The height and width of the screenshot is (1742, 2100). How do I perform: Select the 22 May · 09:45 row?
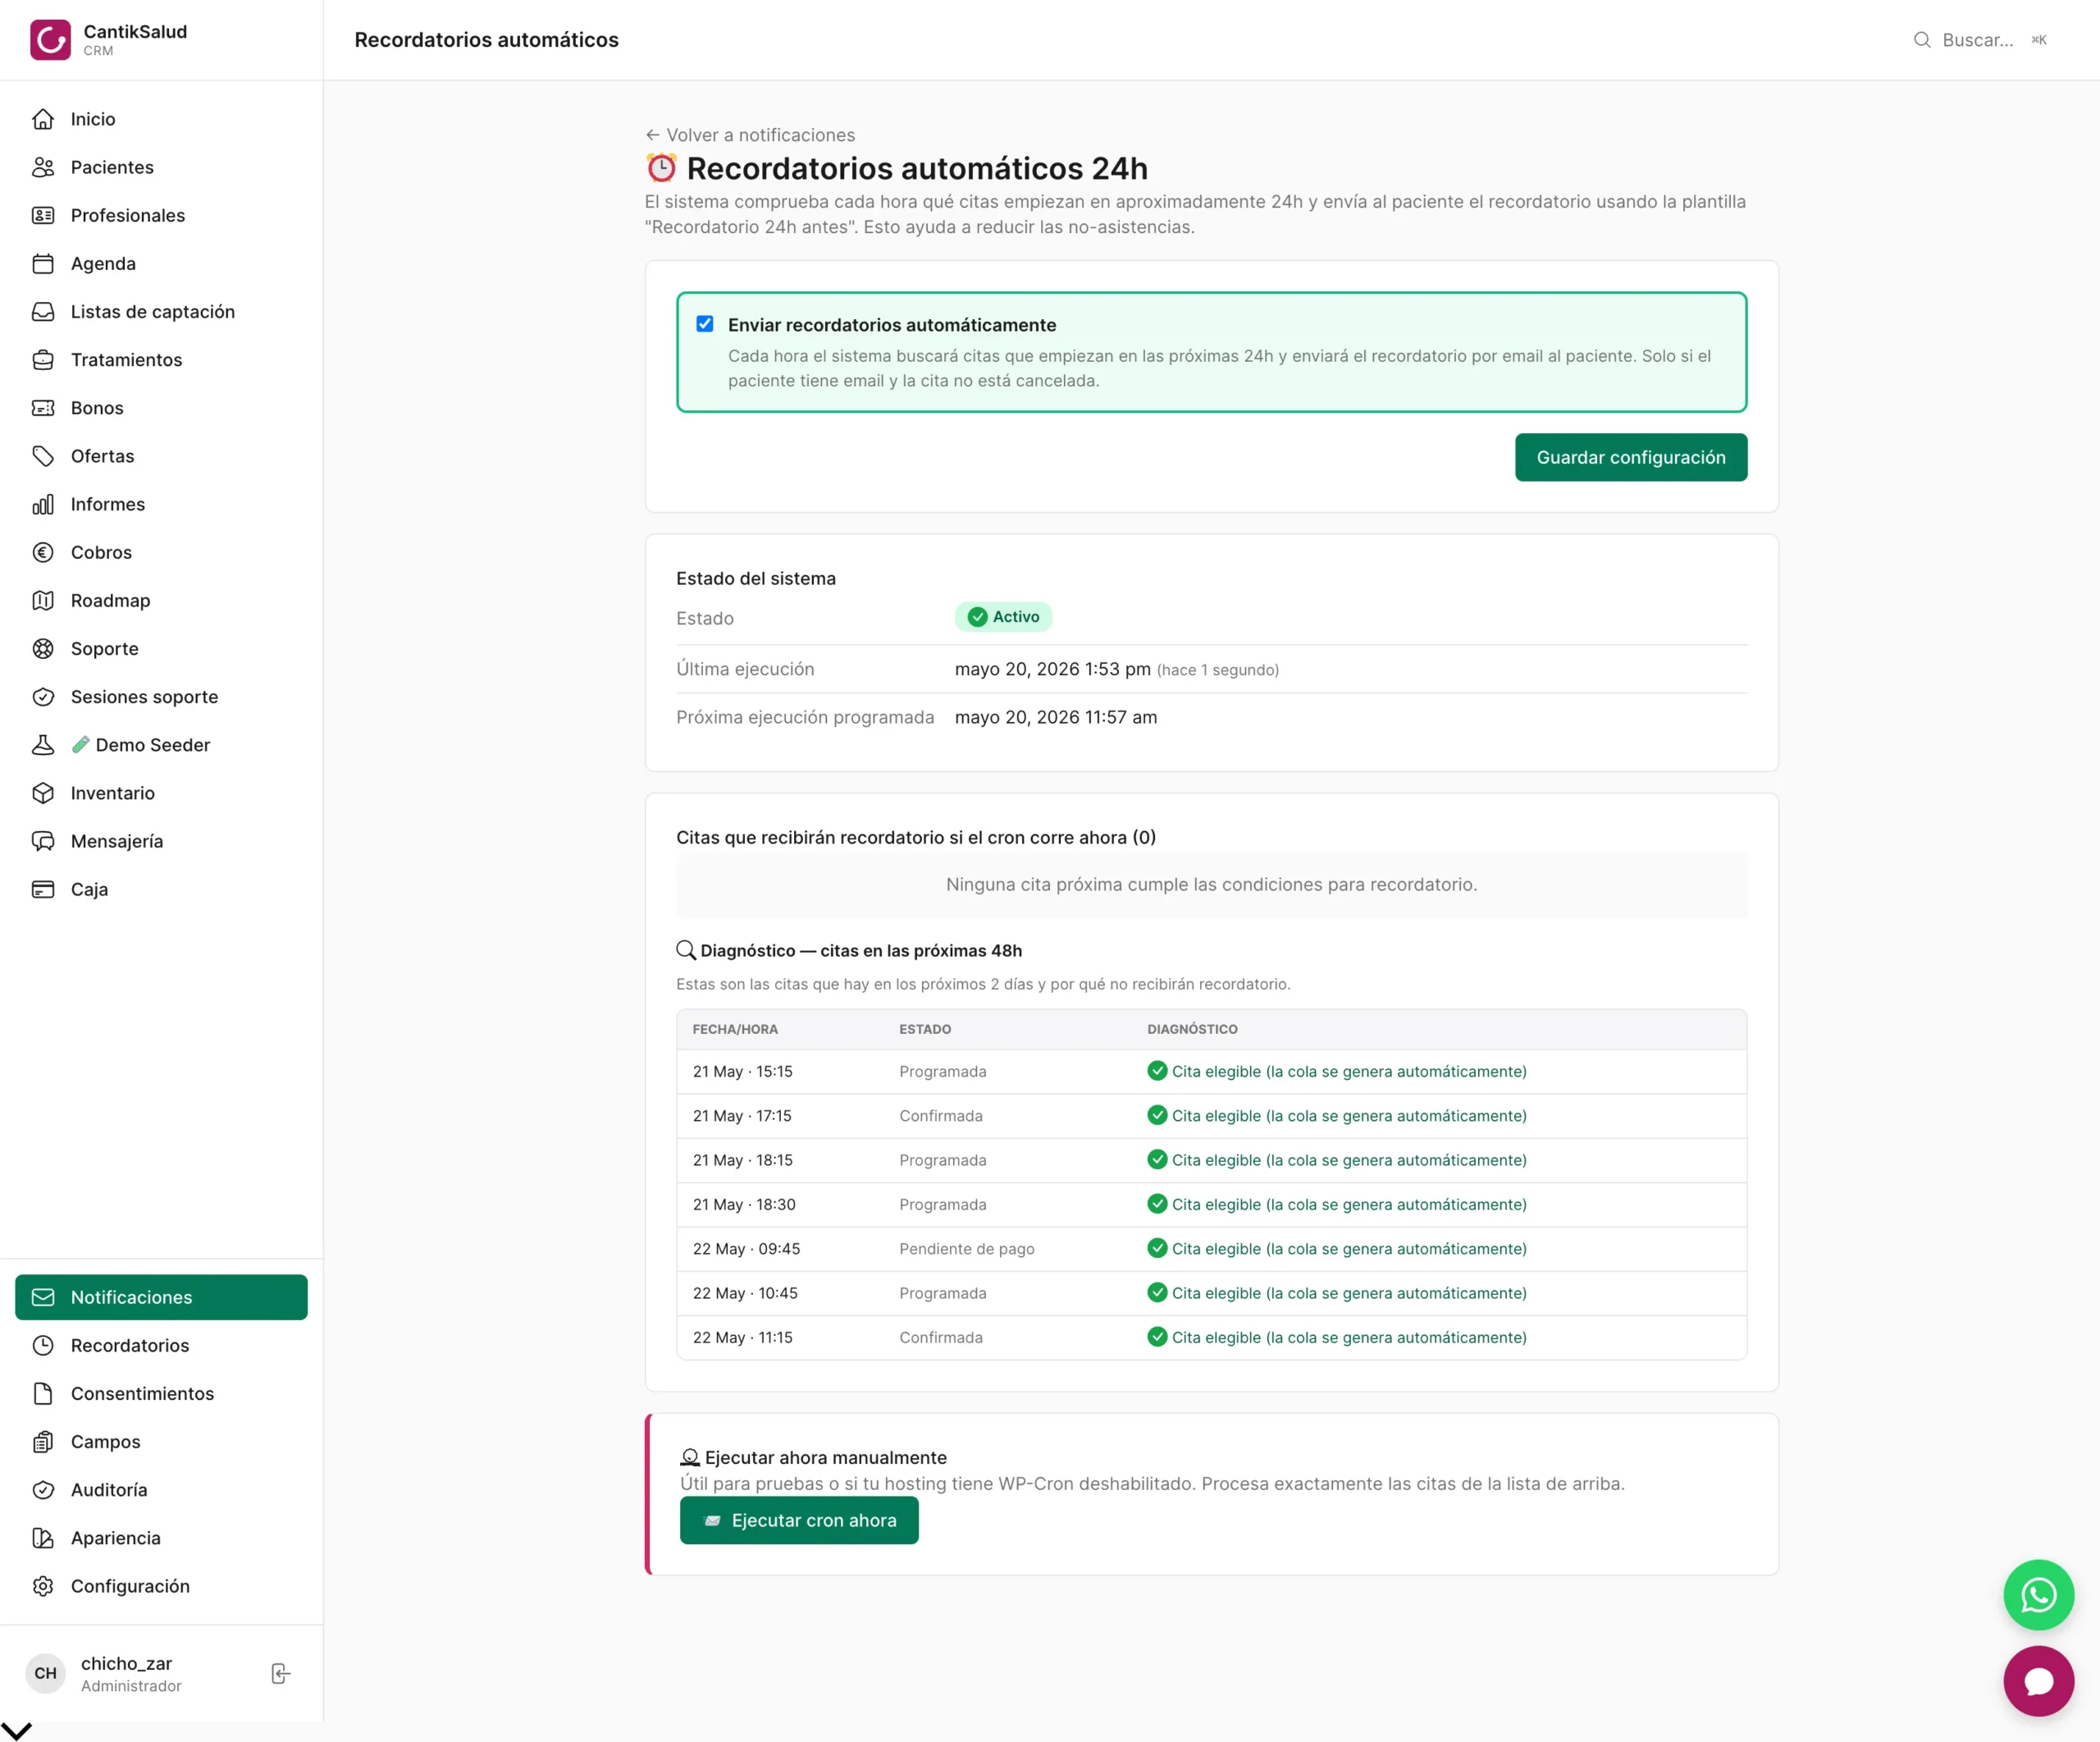pos(1211,1249)
